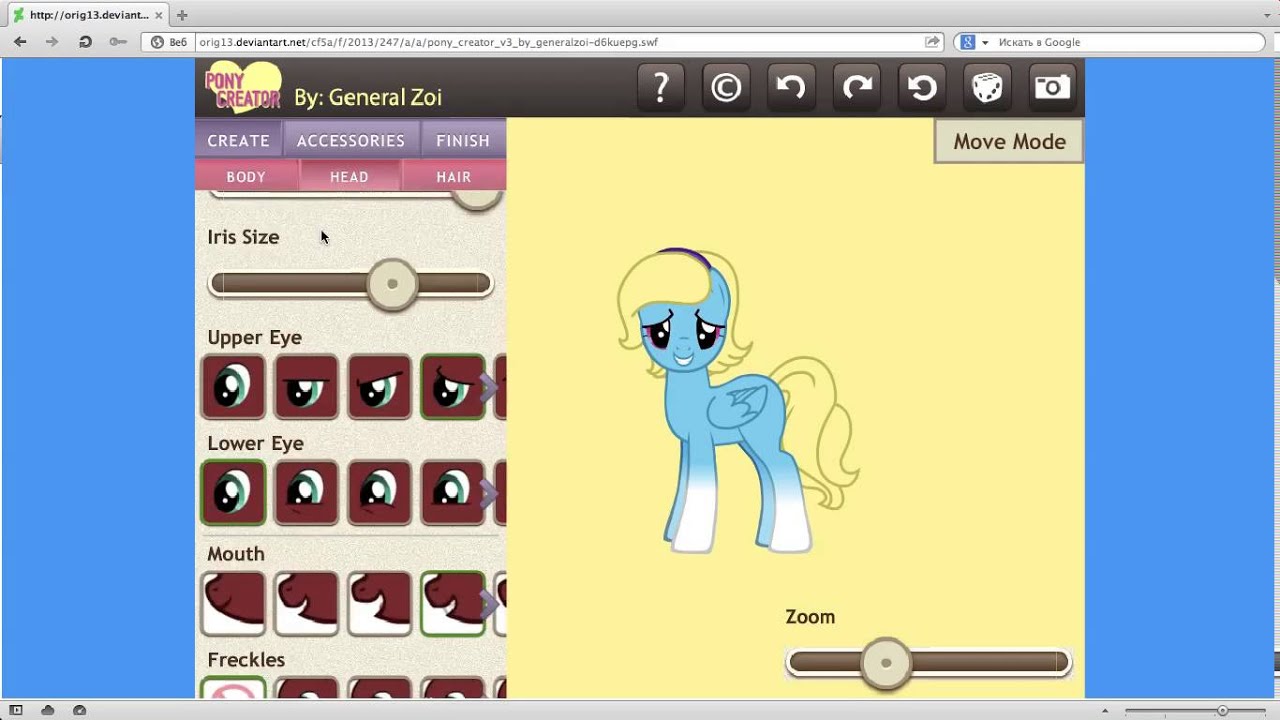
Task: Open the HEAD sub-tab
Action: (349, 176)
